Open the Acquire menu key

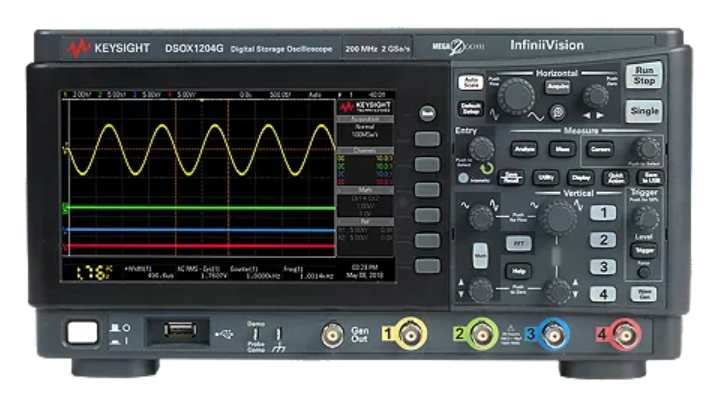pos(557,86)
